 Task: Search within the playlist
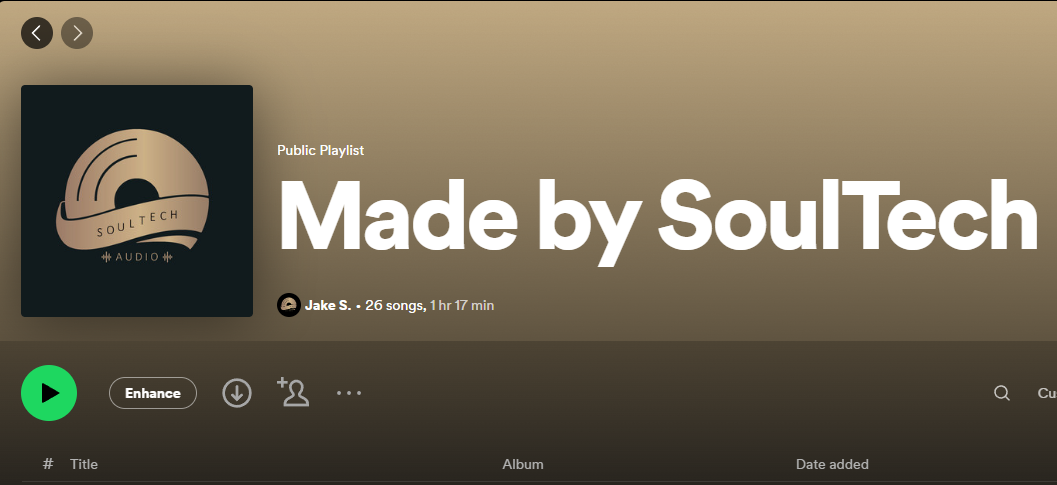point(1002,393)
